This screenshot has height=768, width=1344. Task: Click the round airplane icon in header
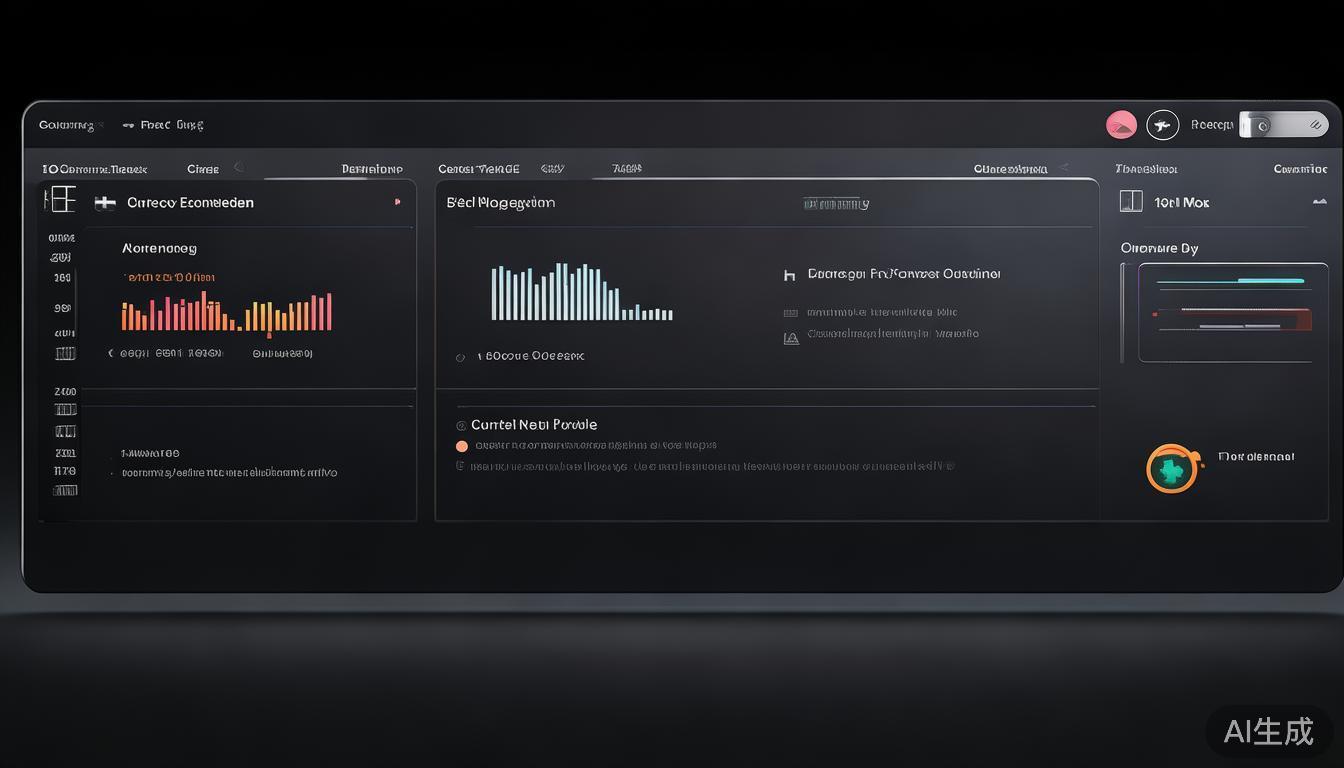coord(1162,125)
